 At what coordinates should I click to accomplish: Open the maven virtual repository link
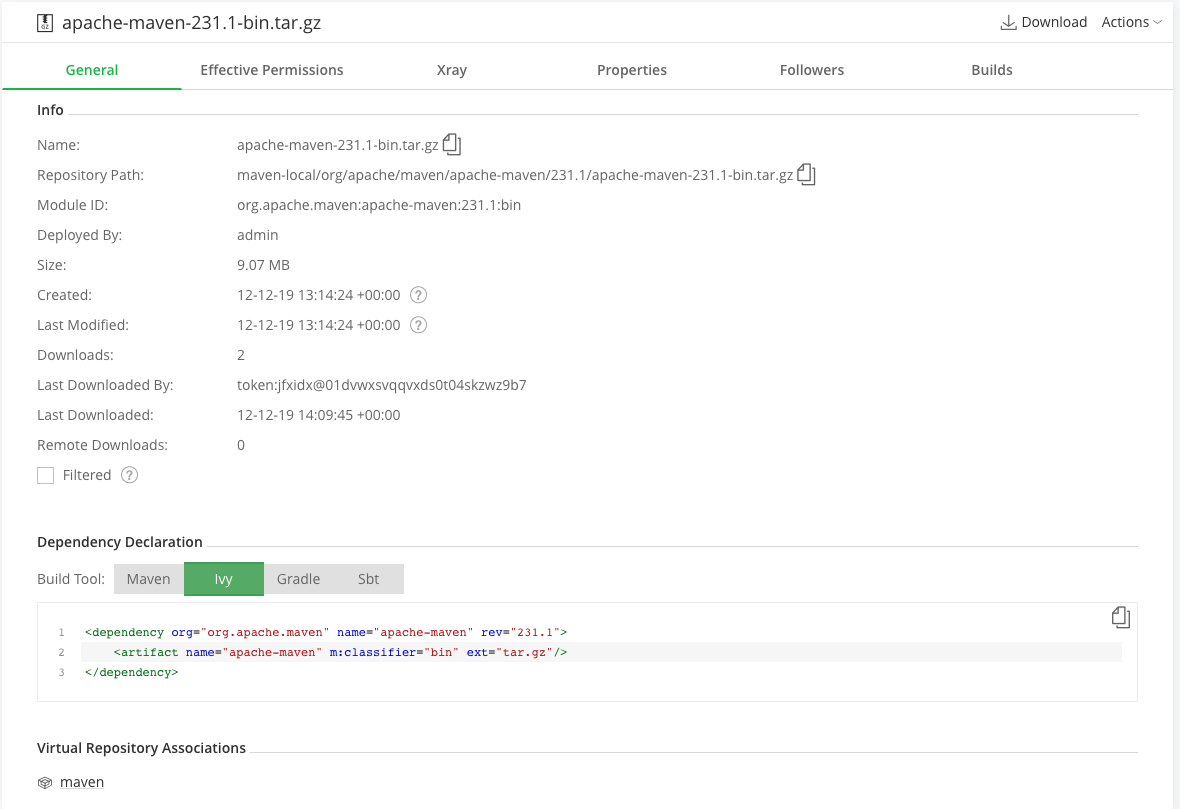pos(82,783)
